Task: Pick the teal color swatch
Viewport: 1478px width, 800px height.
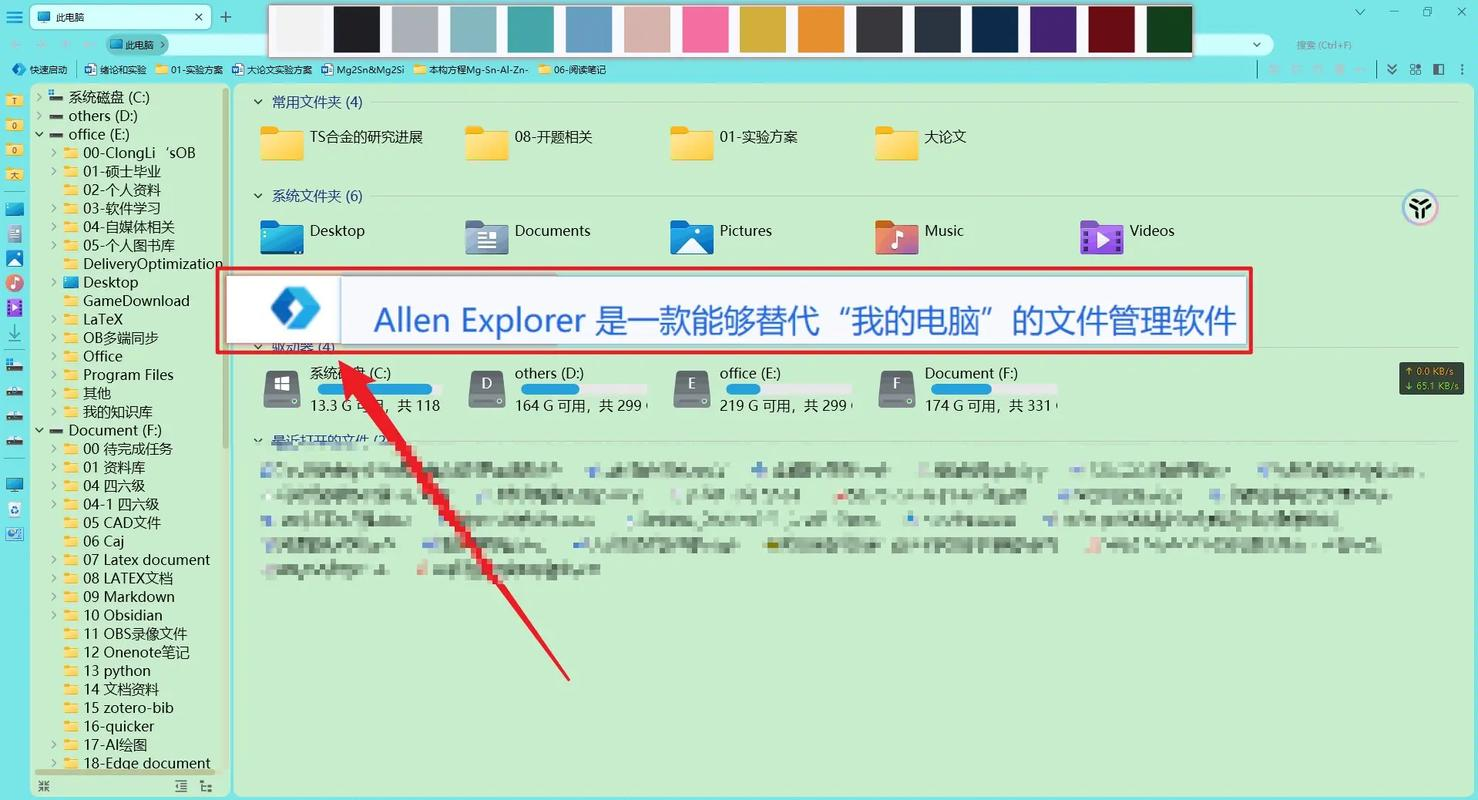Action: tap(531, 30)
